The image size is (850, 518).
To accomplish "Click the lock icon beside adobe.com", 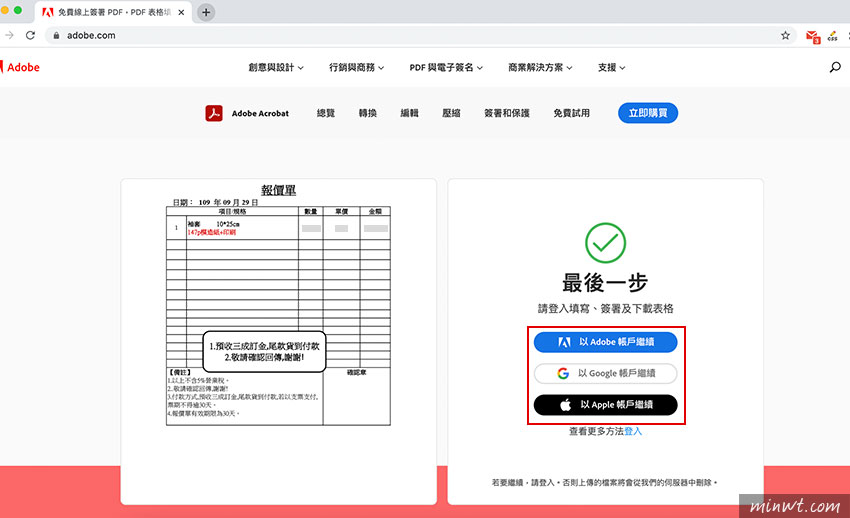I will pos(56,35).
